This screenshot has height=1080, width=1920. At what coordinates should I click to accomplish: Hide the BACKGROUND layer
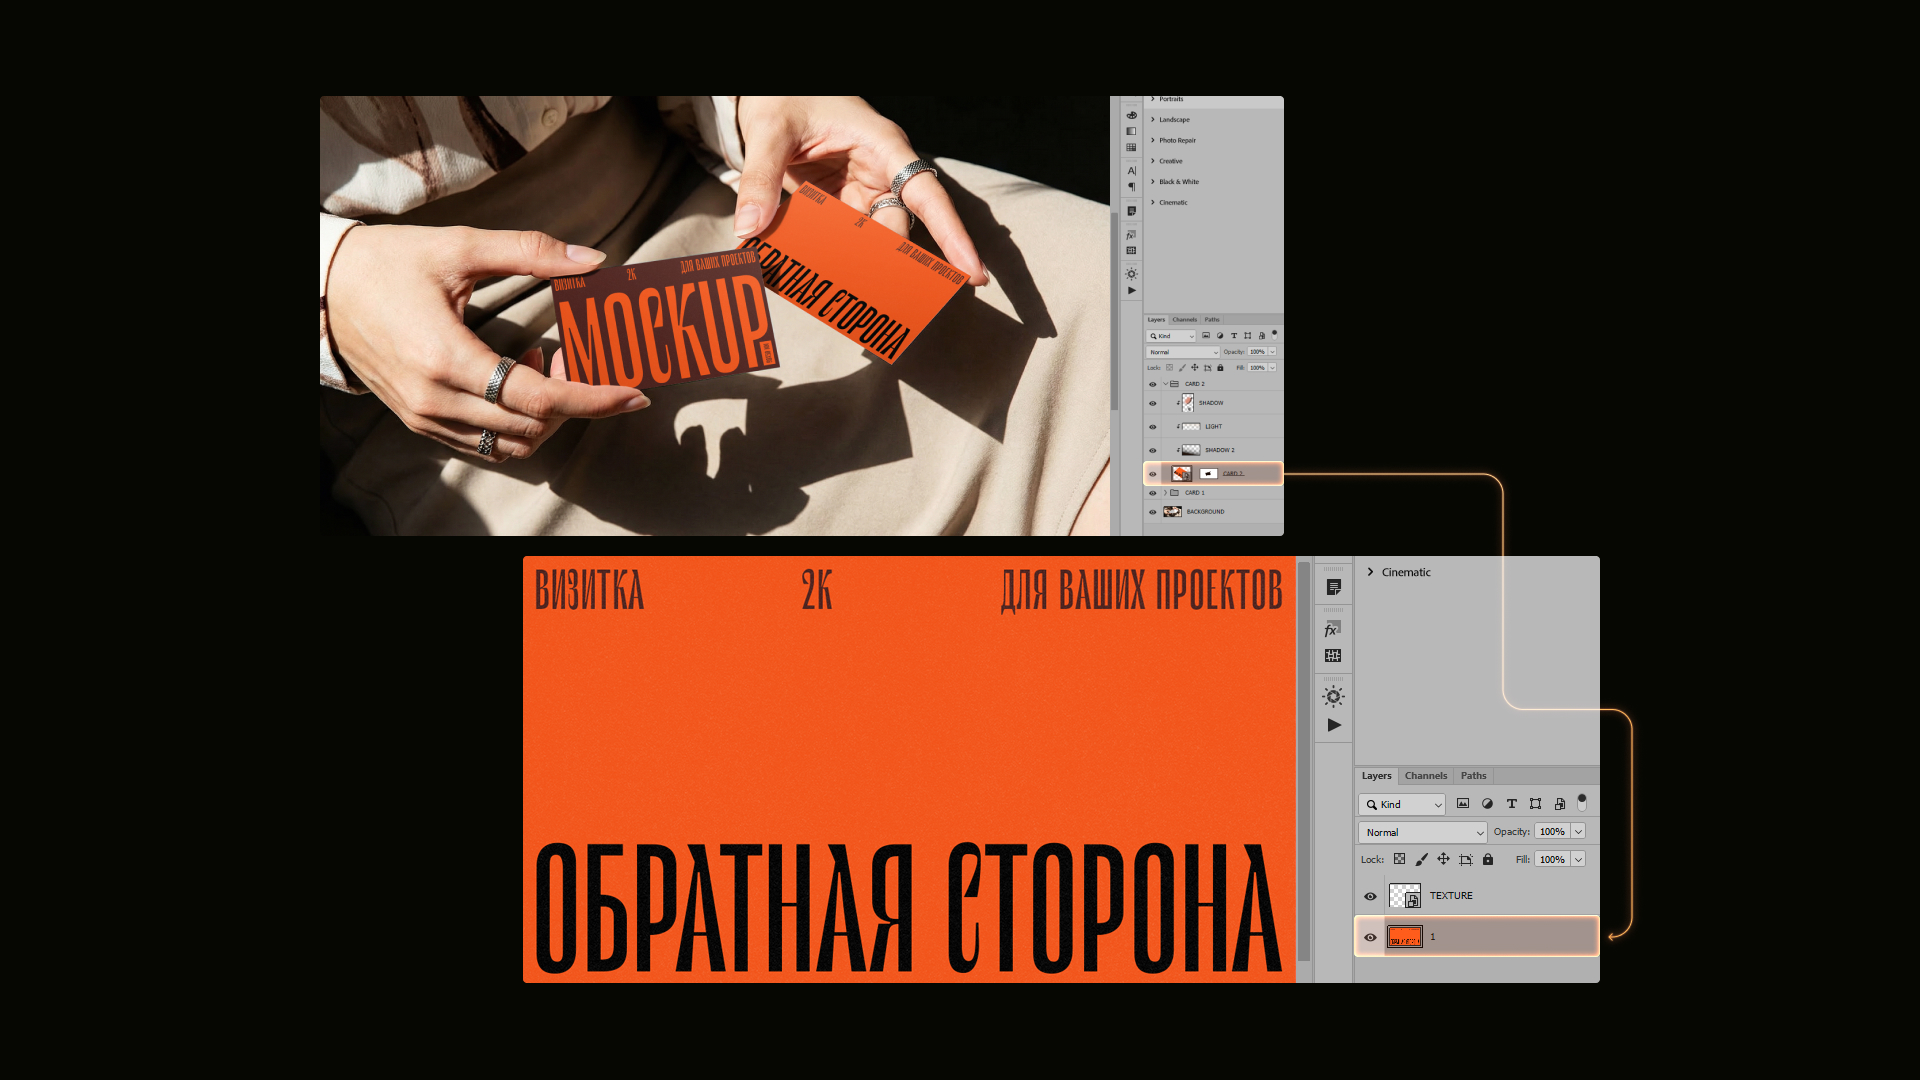coord(1153,511)
